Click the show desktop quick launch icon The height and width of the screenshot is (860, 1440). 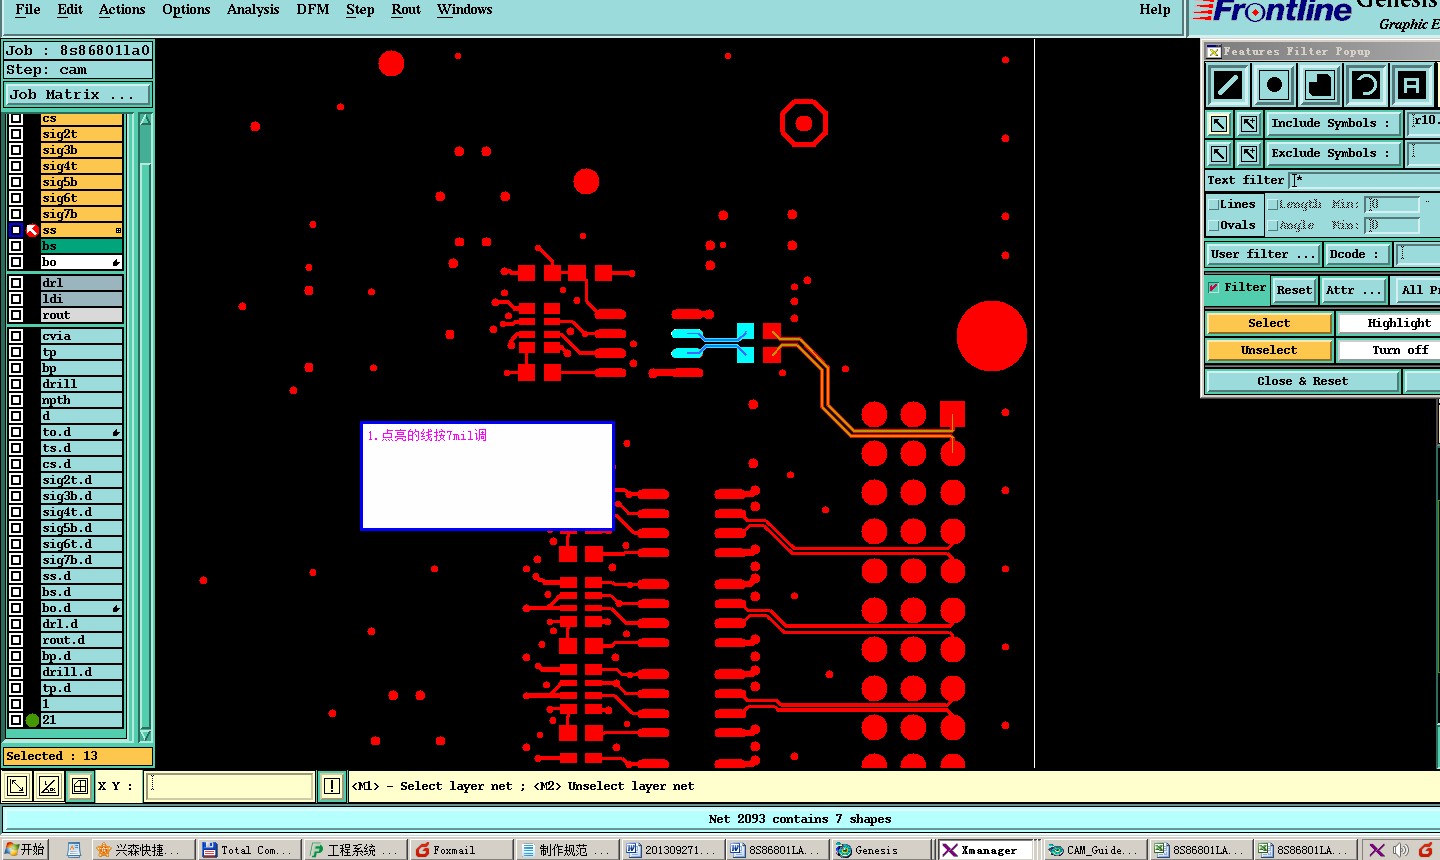[74, 850]
